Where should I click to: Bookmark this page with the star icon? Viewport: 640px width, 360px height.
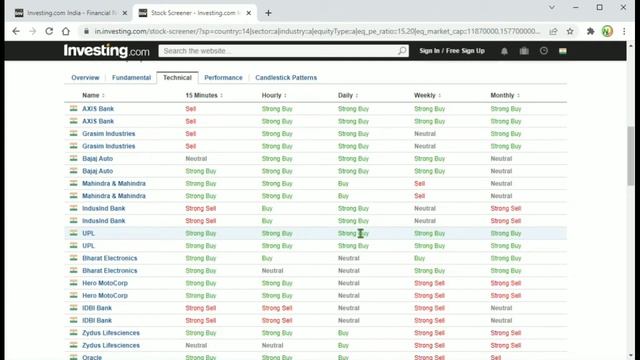(x=570, y=31)
